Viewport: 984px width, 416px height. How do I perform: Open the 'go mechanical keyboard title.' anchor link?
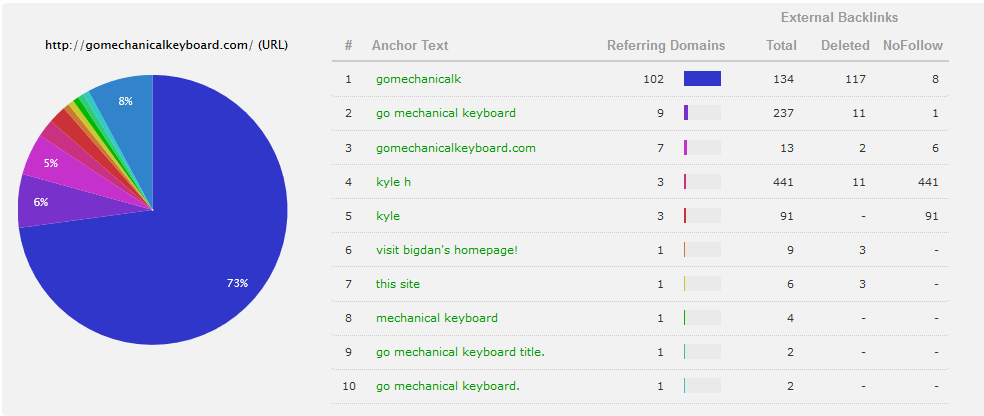click(460, 352)
